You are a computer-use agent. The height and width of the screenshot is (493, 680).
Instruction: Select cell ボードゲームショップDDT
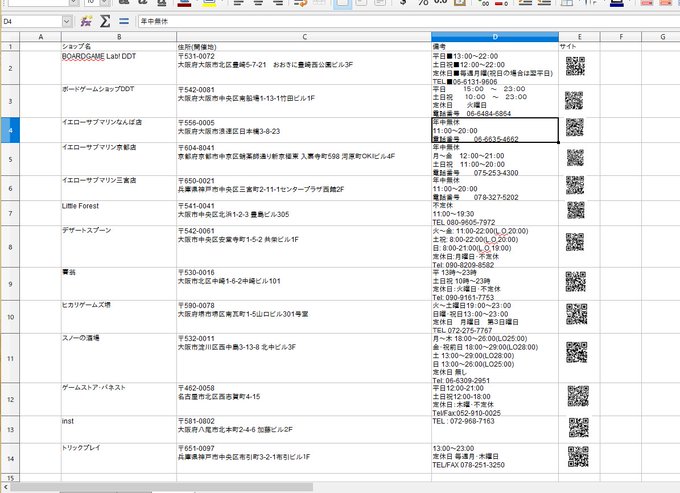point(119,101)
